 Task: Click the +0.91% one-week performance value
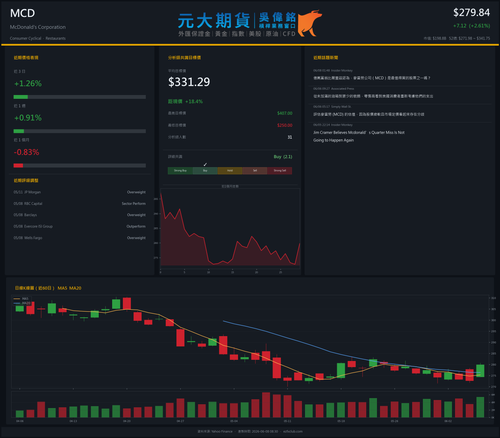pyautogui.click(x=28, y=118)
